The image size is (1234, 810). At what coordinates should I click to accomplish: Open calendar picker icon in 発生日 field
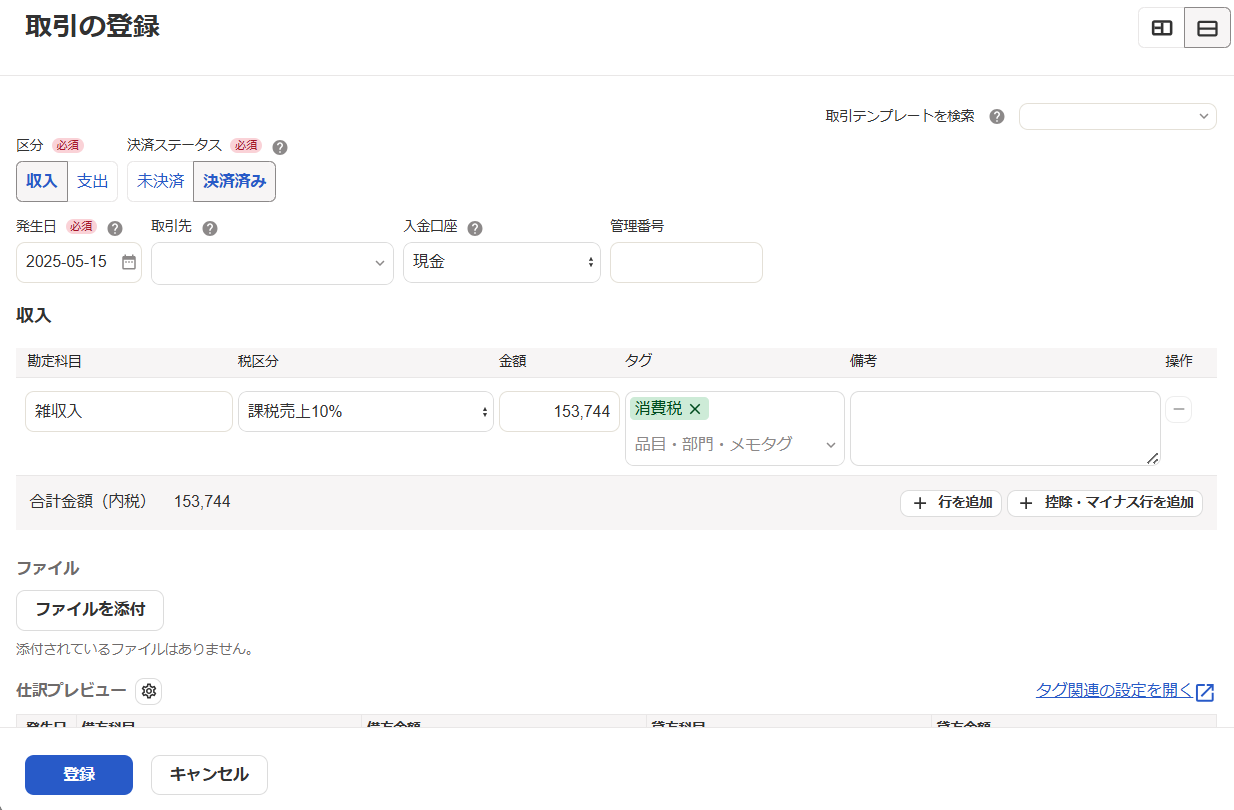(x=129, y=262)
